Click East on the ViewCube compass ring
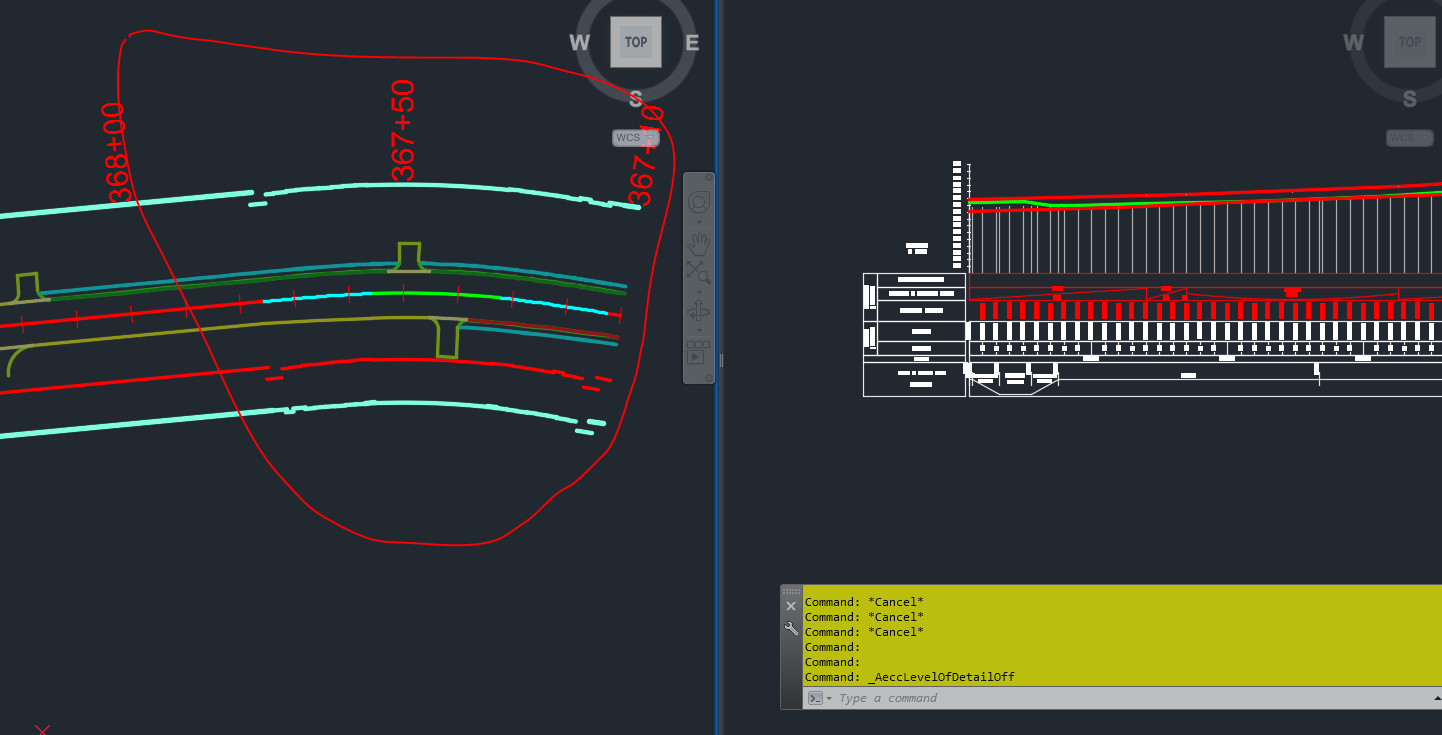1442x735 pixels. pyautogui.click(x=690, y=43)
